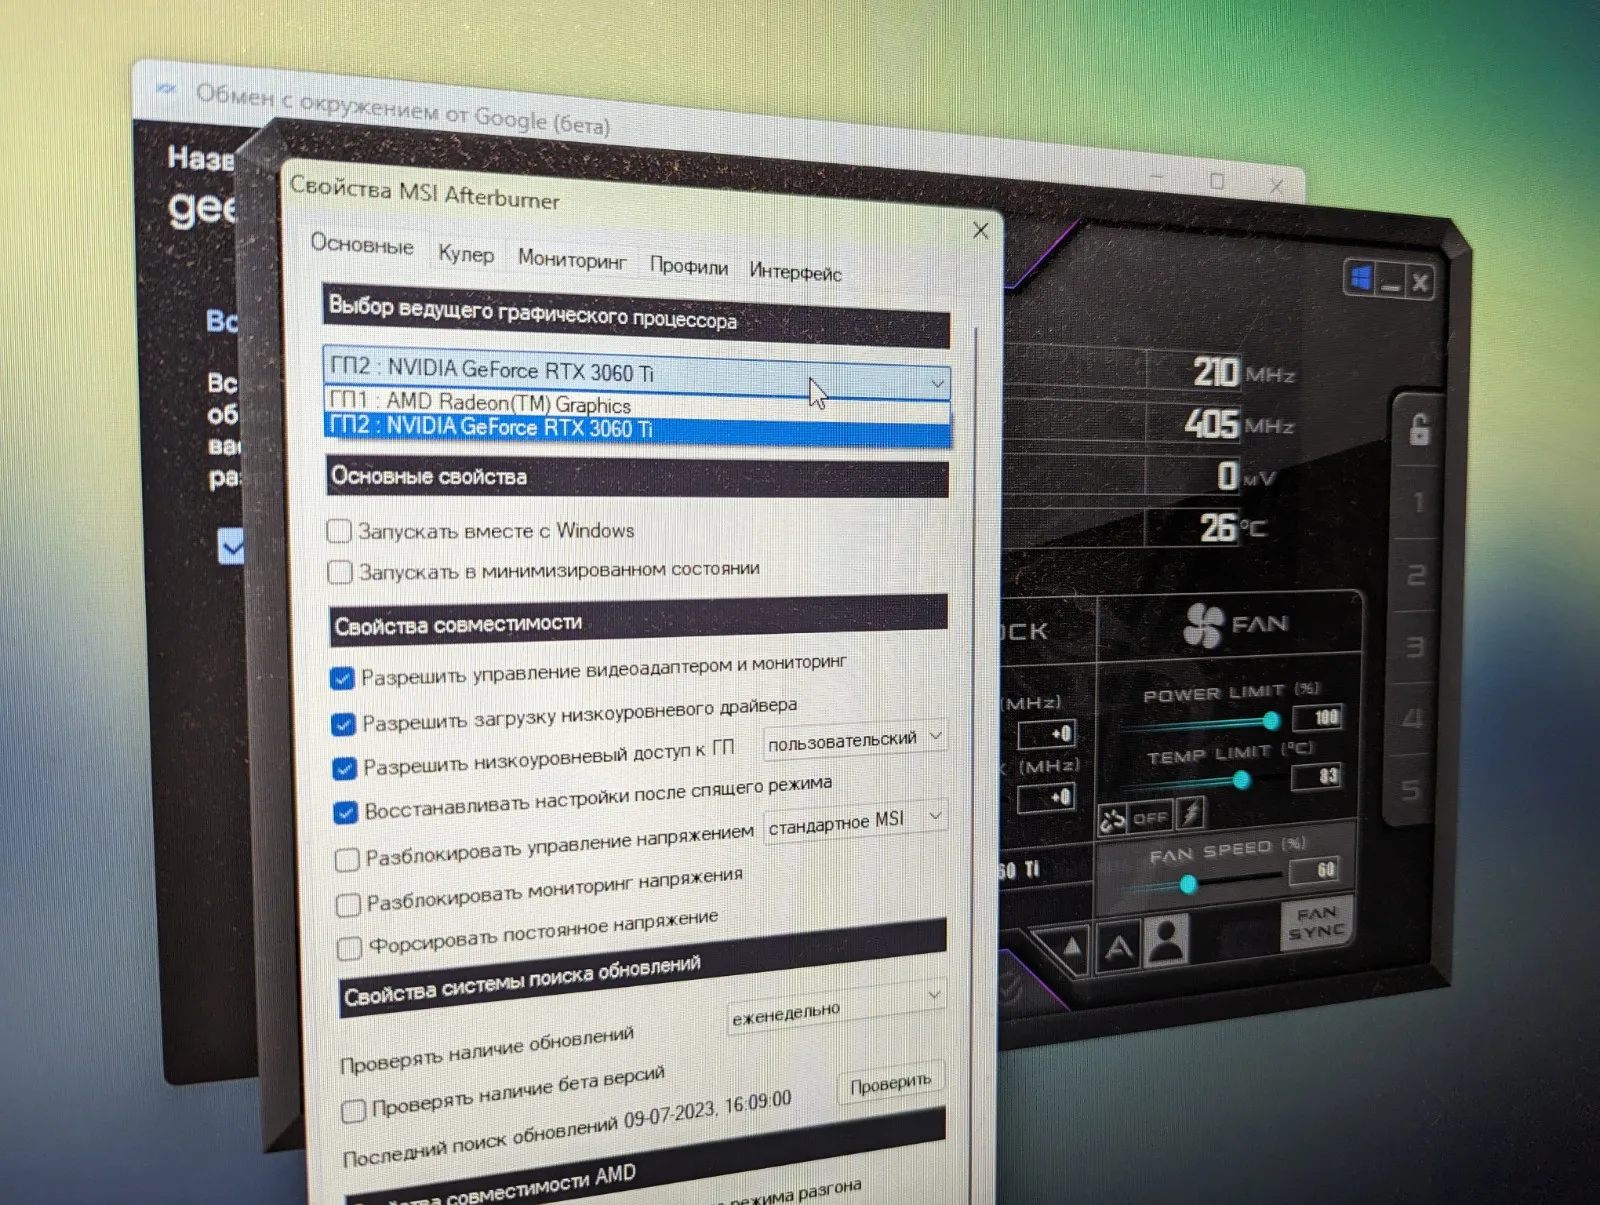This screenshot has width=1600, height=1205.
Task: Toggle the link icon under Temp Limit
Action: click(1113, 821)
